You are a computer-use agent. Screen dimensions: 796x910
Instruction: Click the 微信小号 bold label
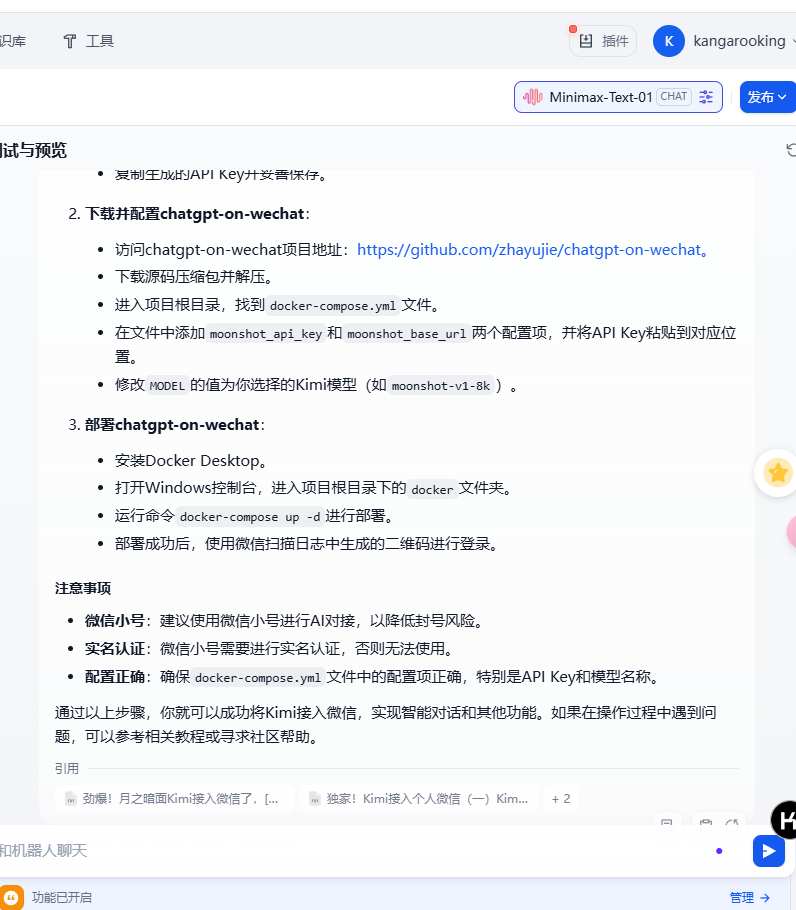114,621
